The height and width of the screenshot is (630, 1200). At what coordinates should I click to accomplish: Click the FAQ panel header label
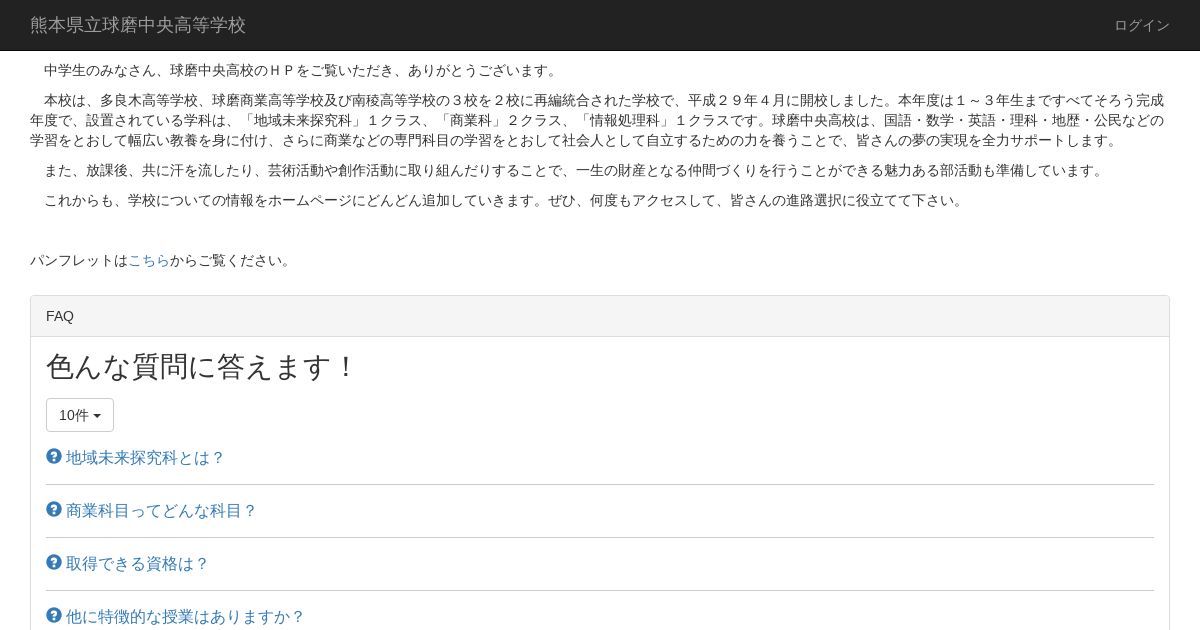click(60, 316)
